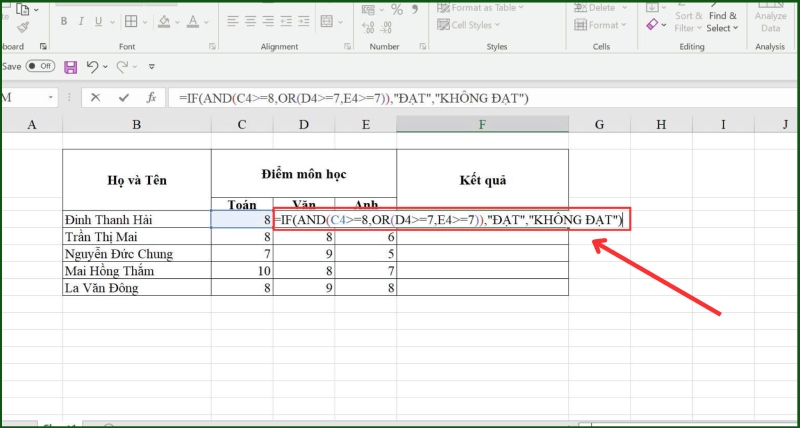The width and height of the screenshot is (800, 428).
Task: Open Merge & Center dropdown arrow
Action: pos(340,22)
